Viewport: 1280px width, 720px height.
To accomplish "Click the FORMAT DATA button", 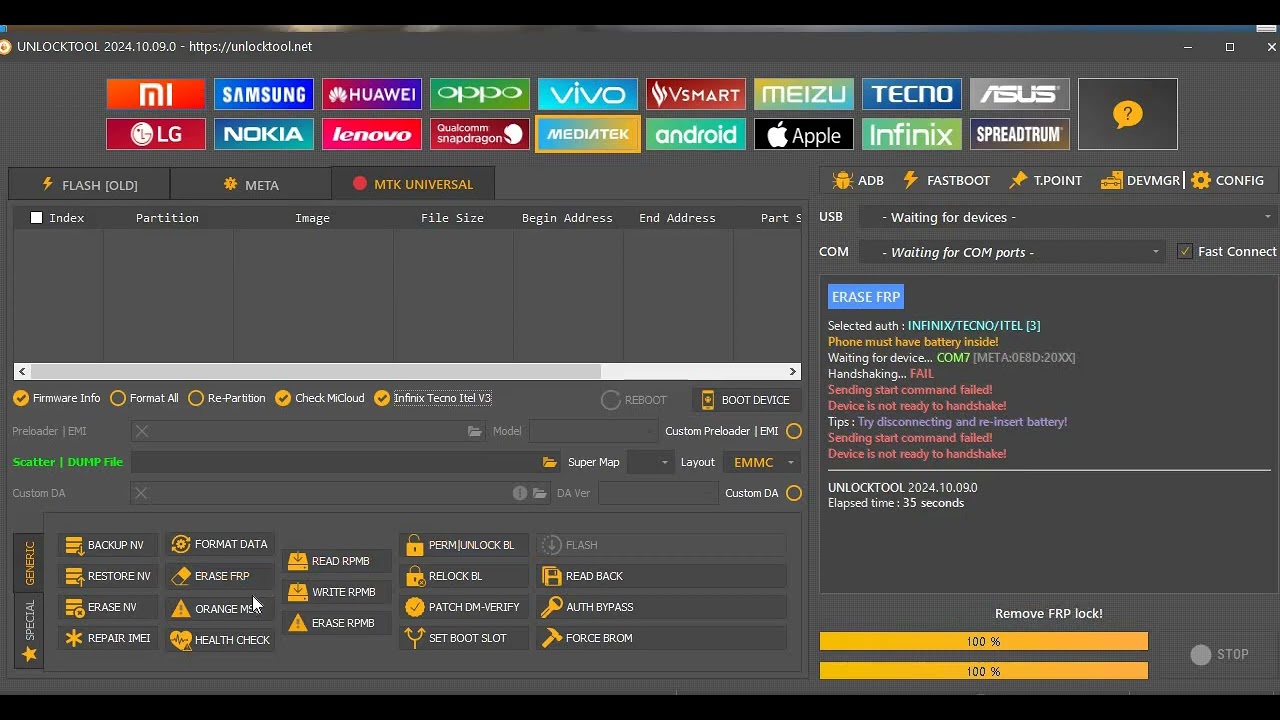I will pos(220,545).
